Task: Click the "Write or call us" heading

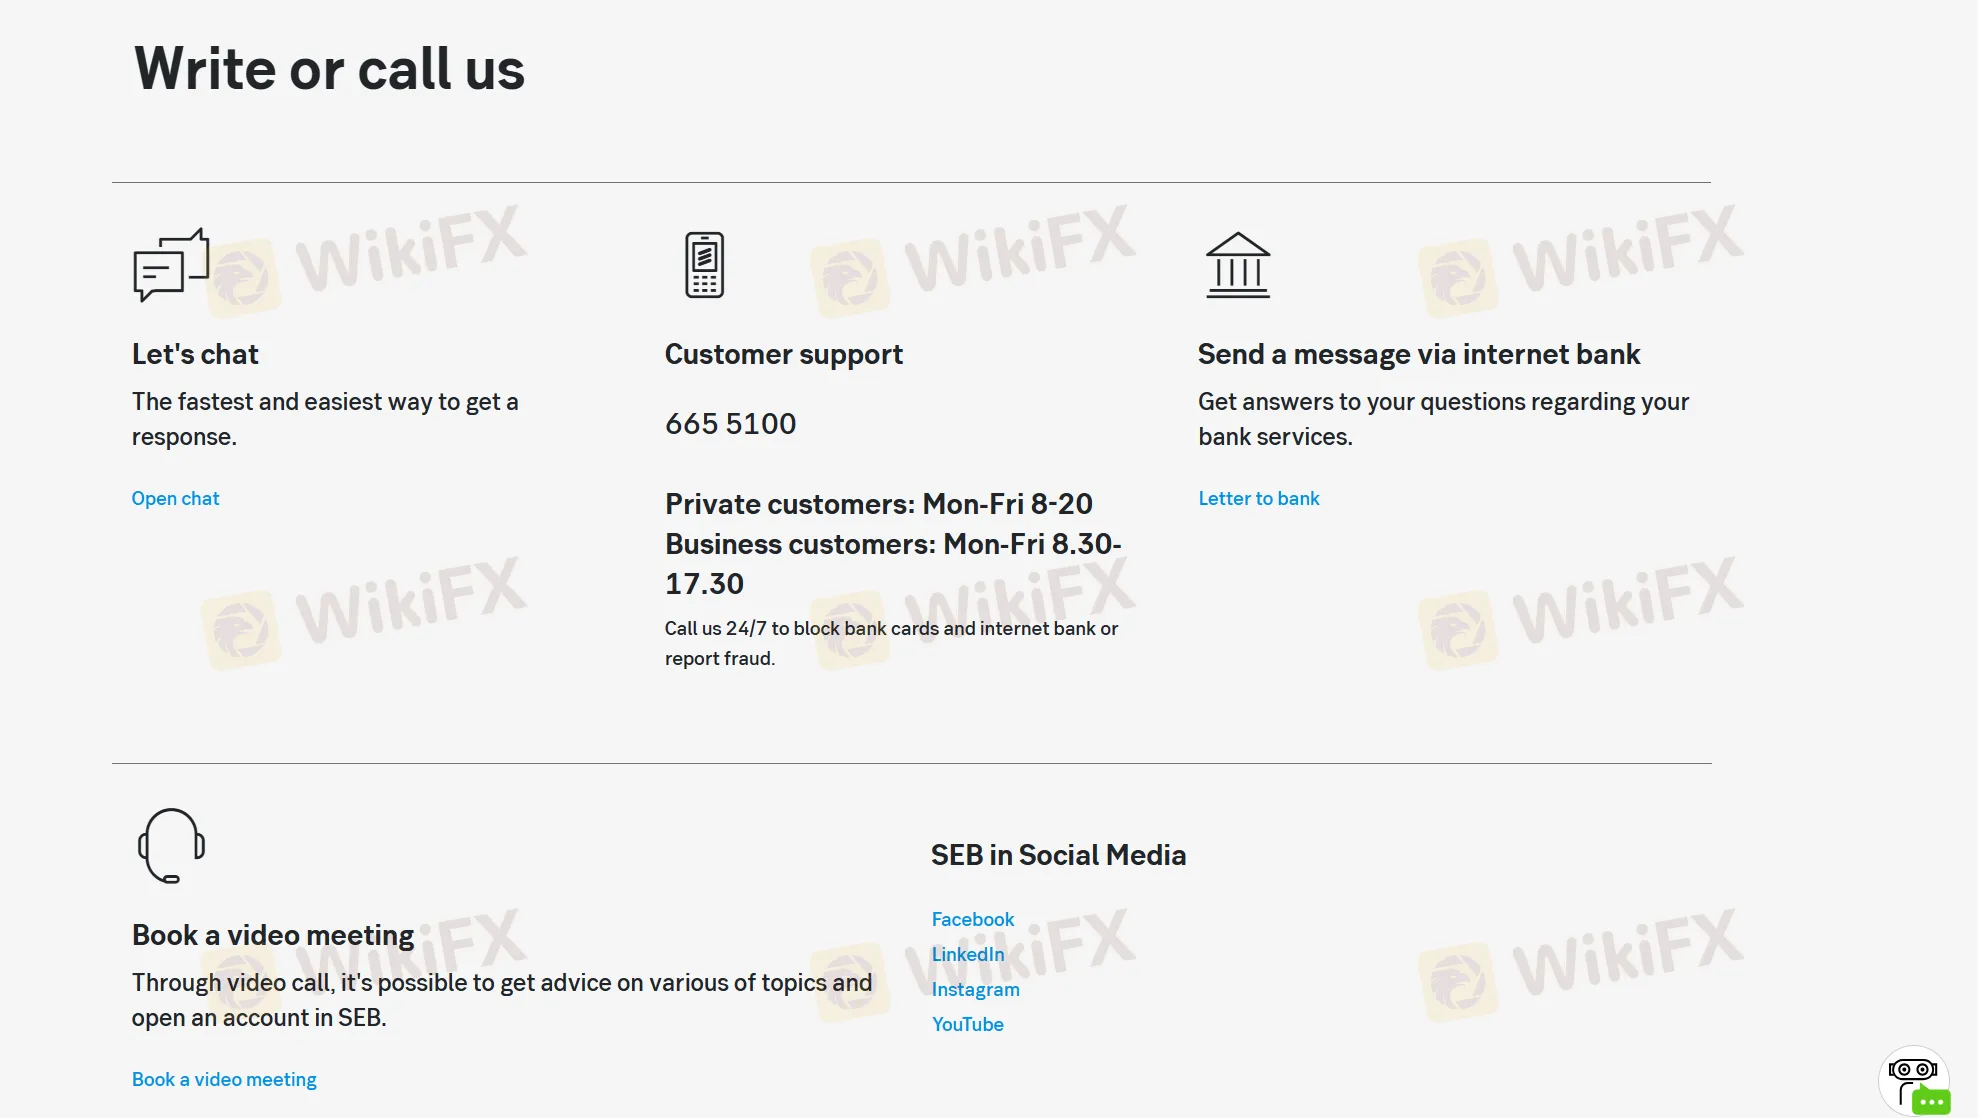Action: (x=328, y=67)
